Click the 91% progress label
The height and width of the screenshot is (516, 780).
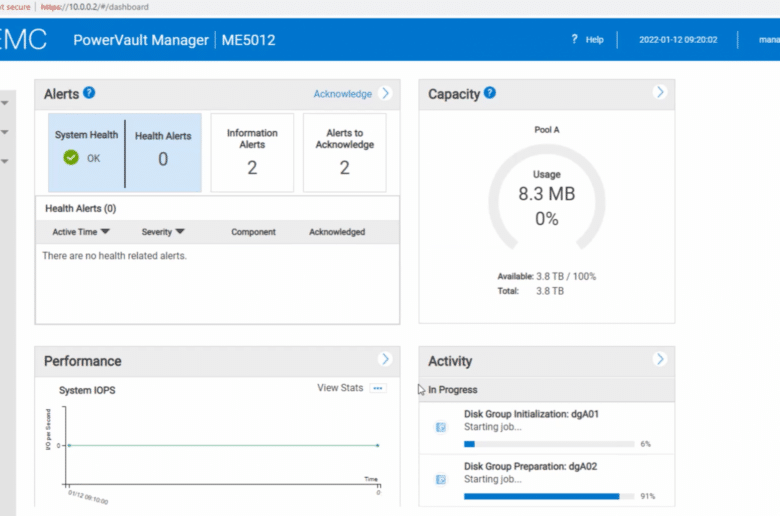click(x=648, y=496)
